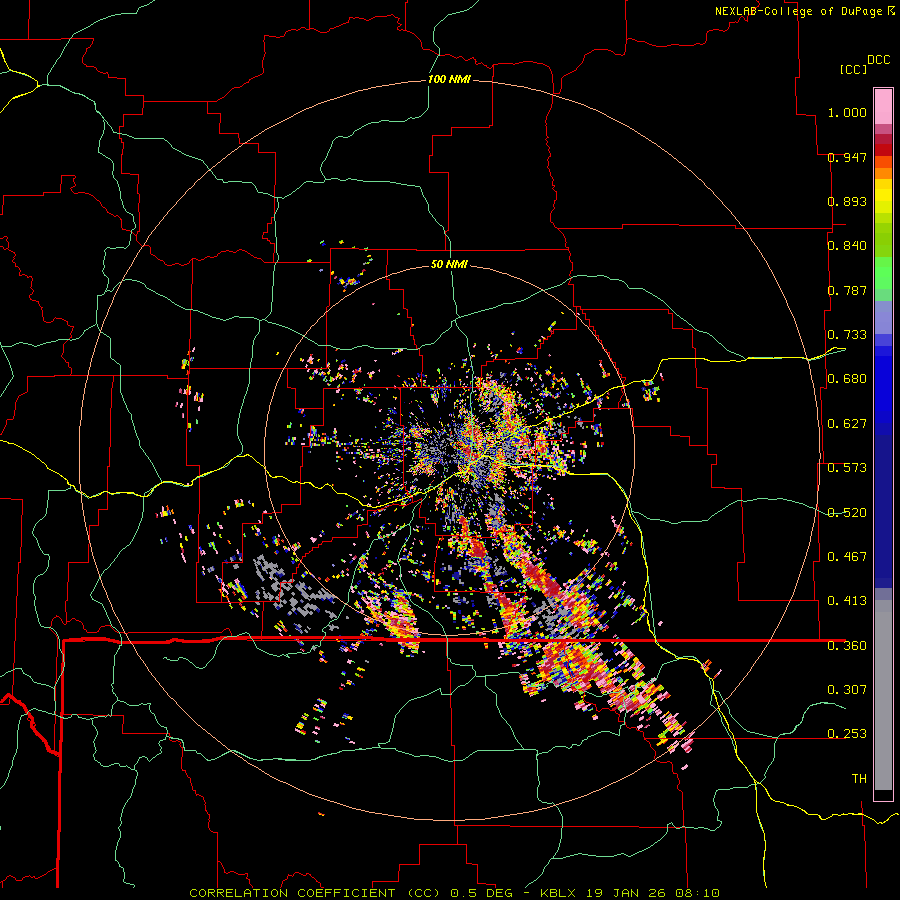Click the TH threshold label in legend

859,779
